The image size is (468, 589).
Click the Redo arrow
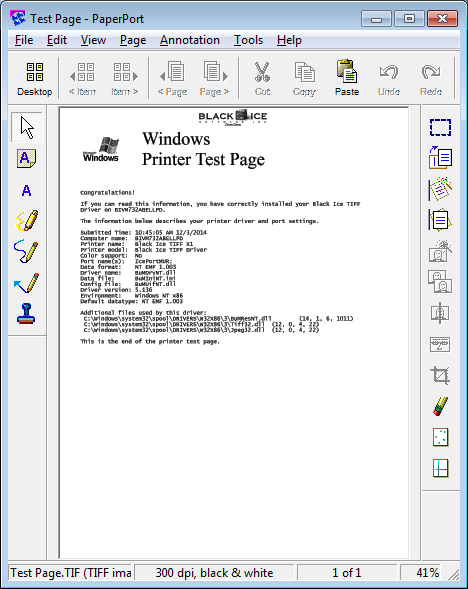point(431,79)
